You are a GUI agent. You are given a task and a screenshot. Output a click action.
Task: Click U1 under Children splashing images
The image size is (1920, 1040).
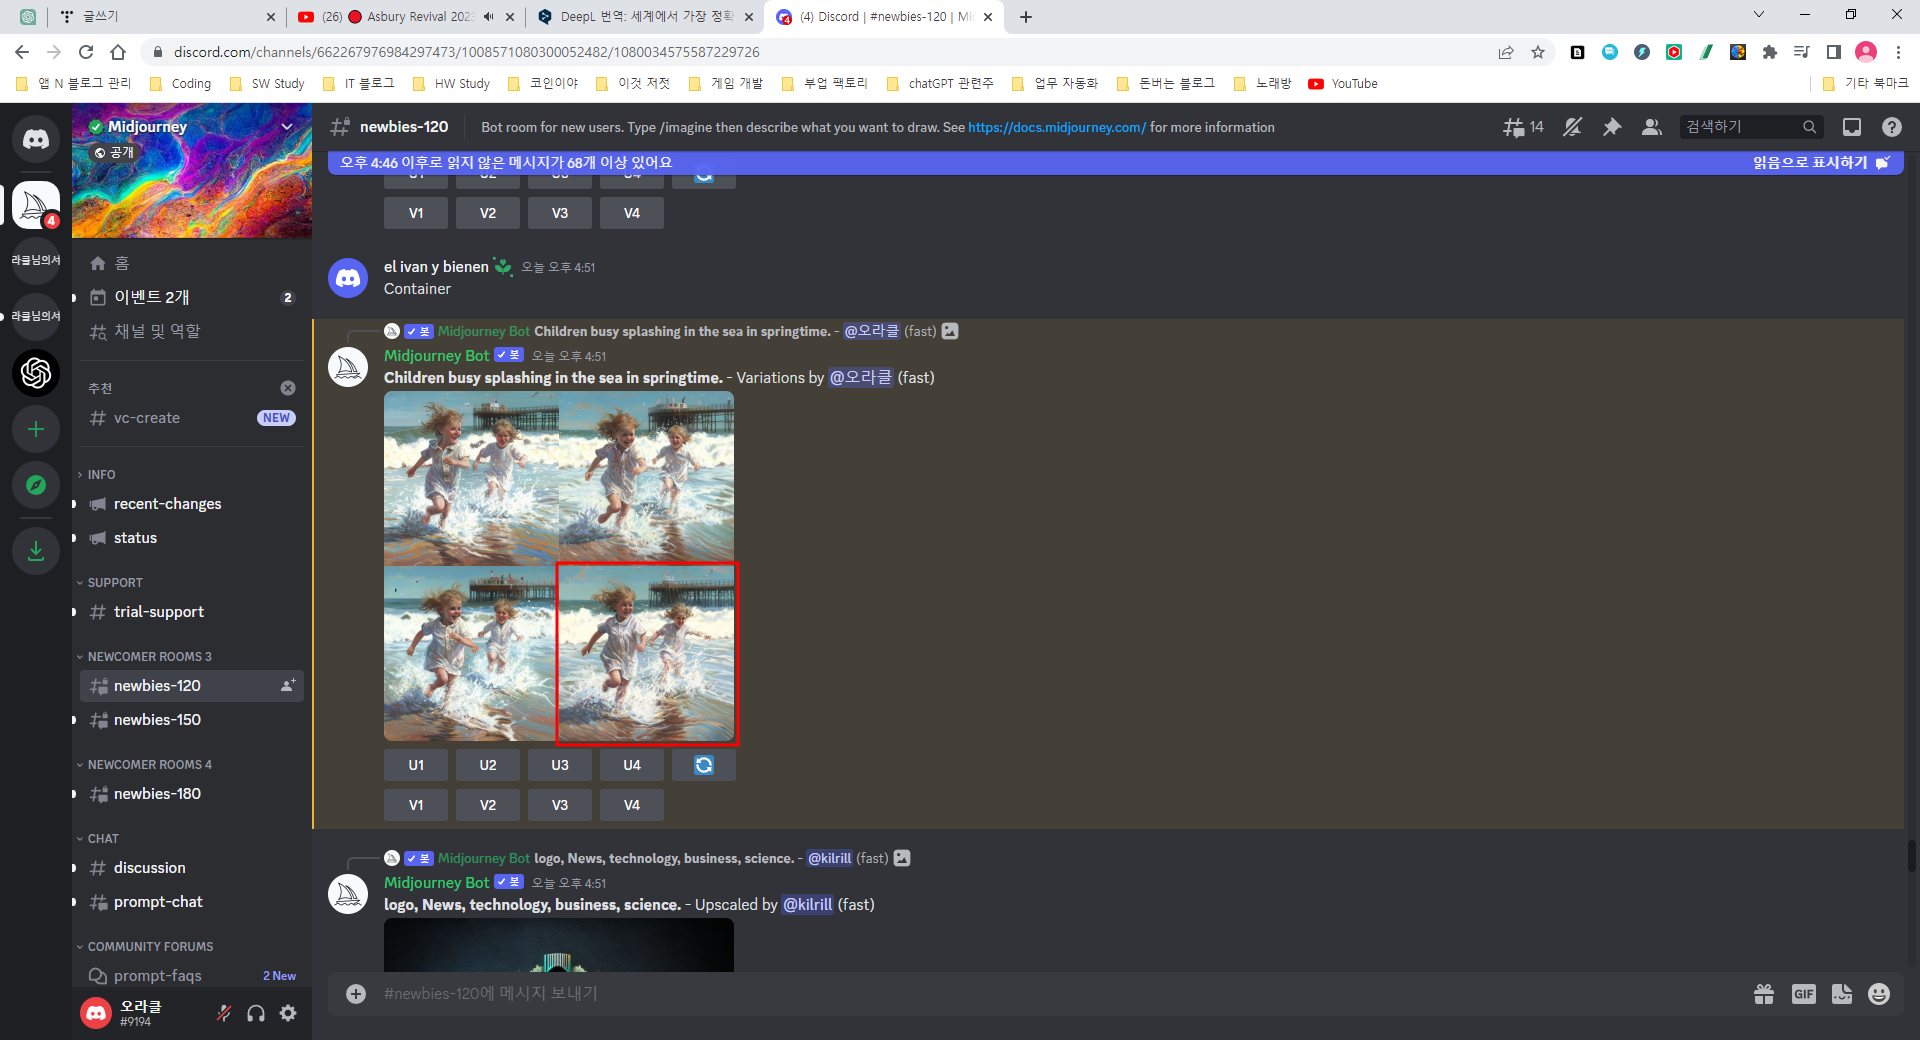coord(416,765)
